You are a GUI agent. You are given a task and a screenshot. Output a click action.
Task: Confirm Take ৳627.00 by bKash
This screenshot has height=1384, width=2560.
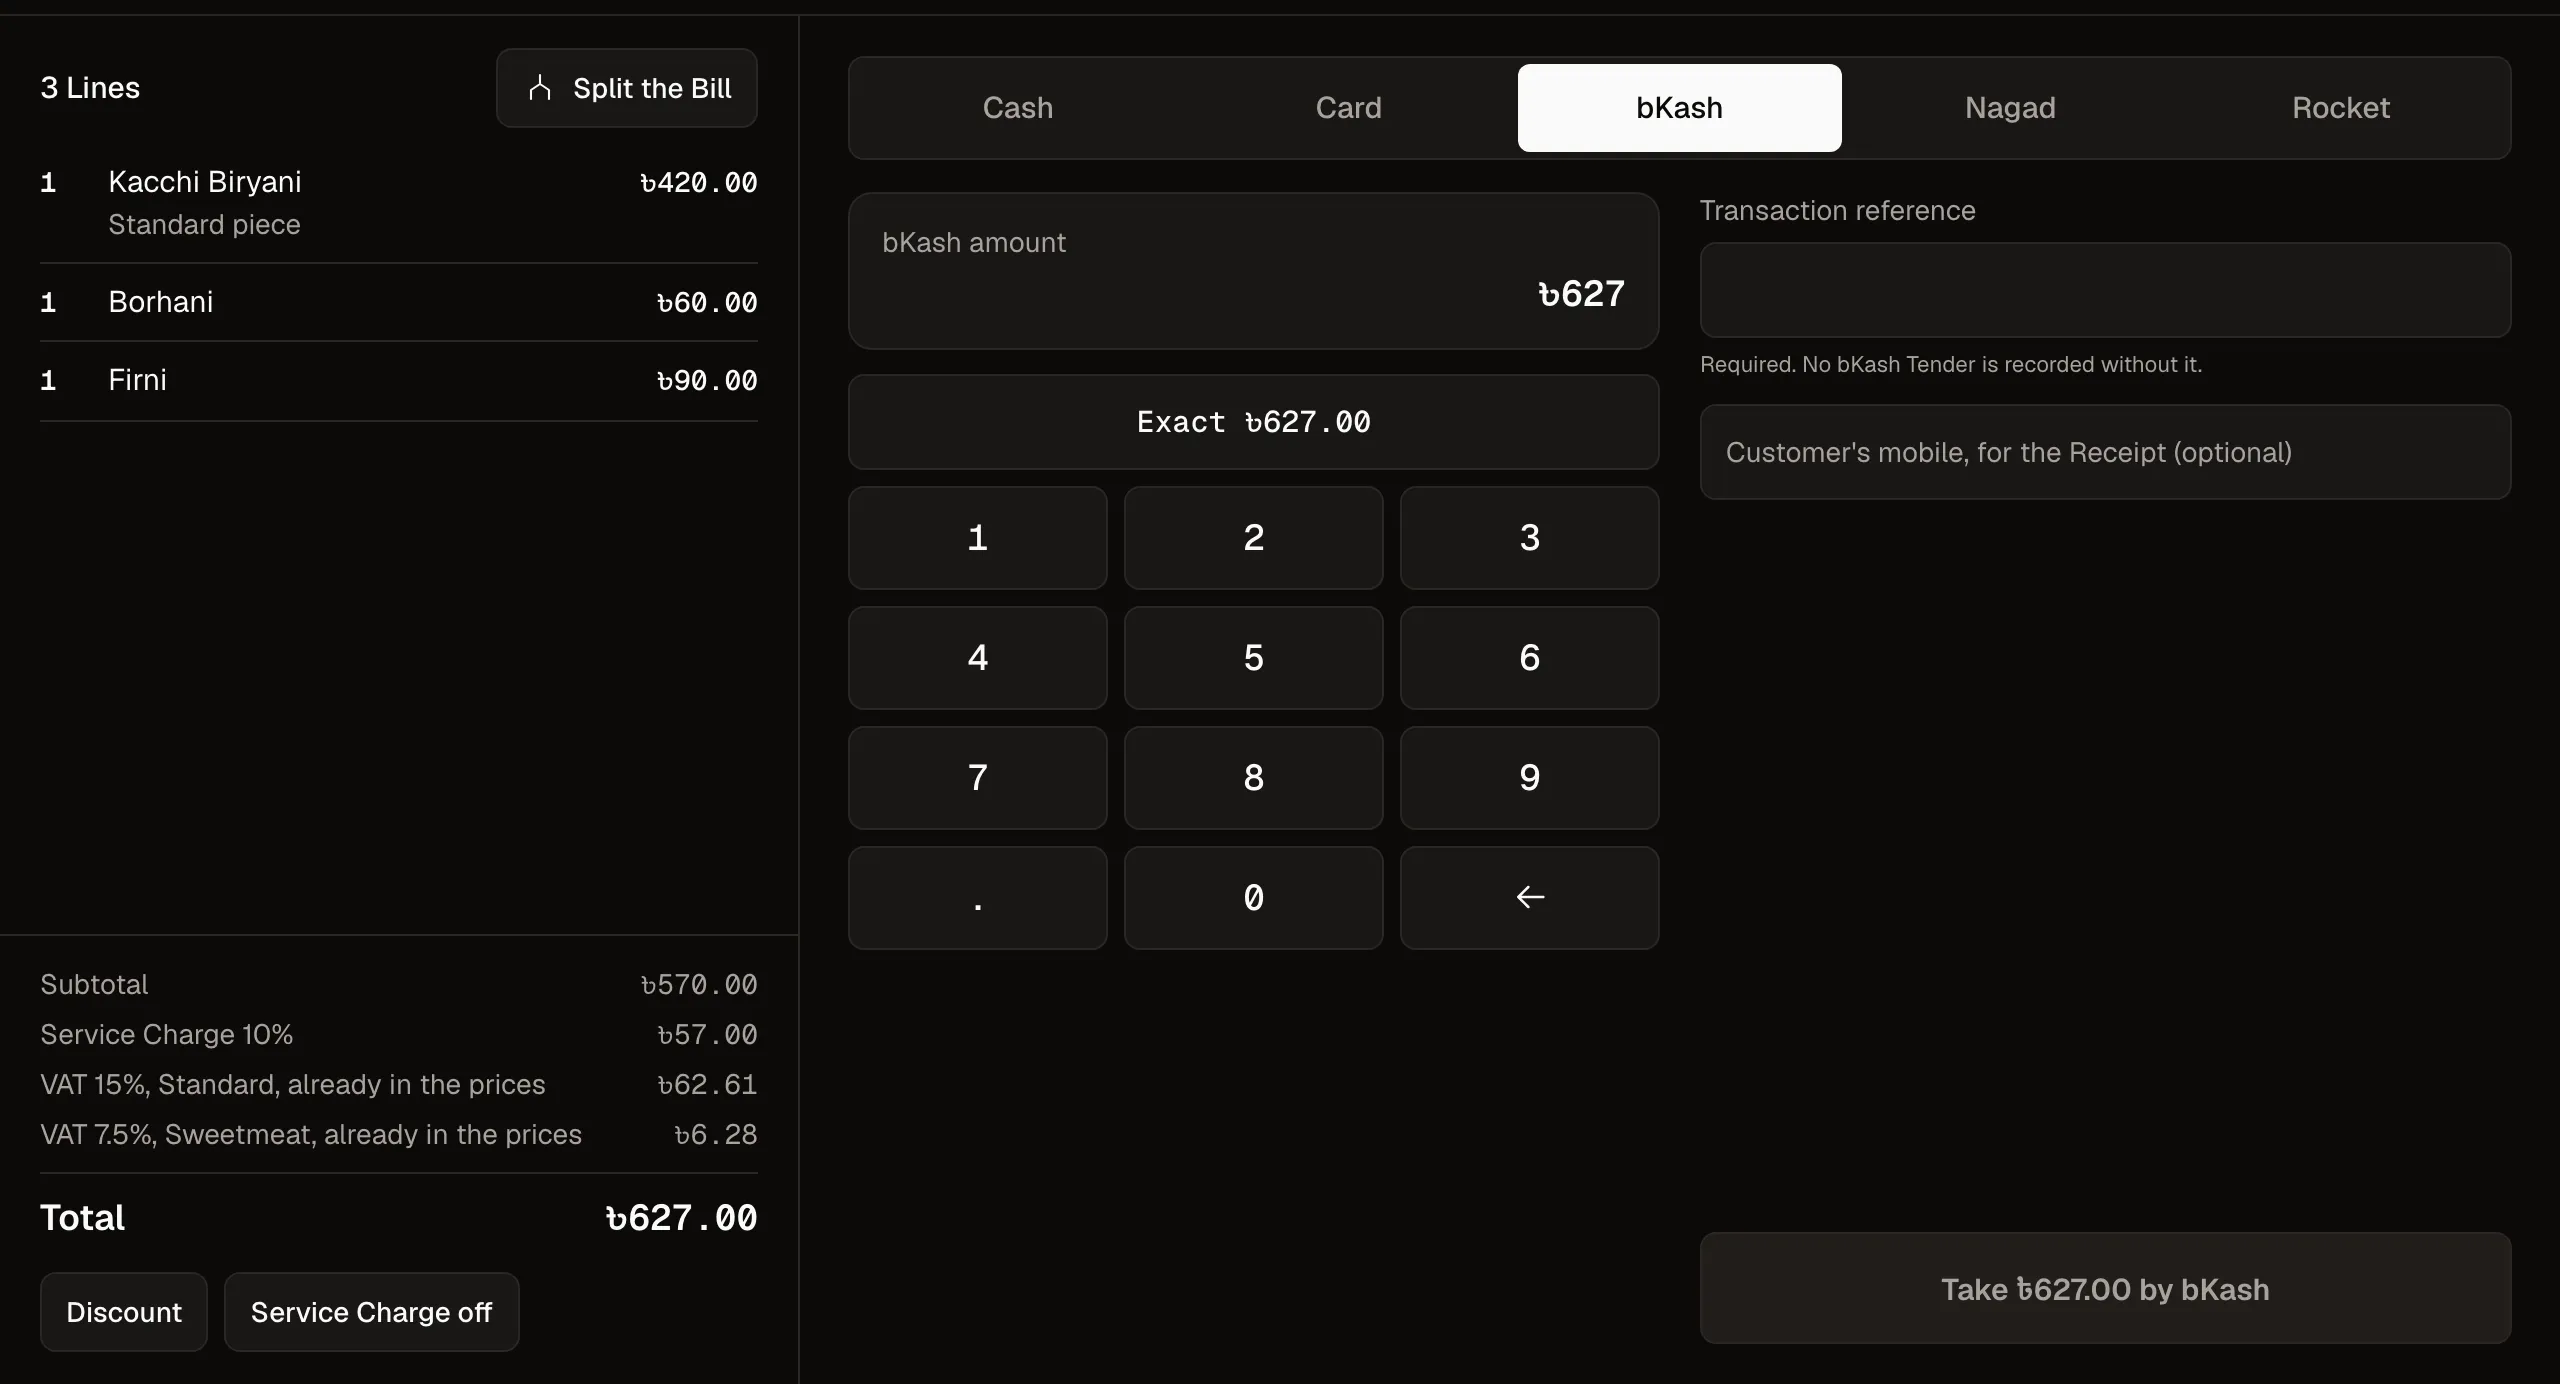[2105, 1288]
